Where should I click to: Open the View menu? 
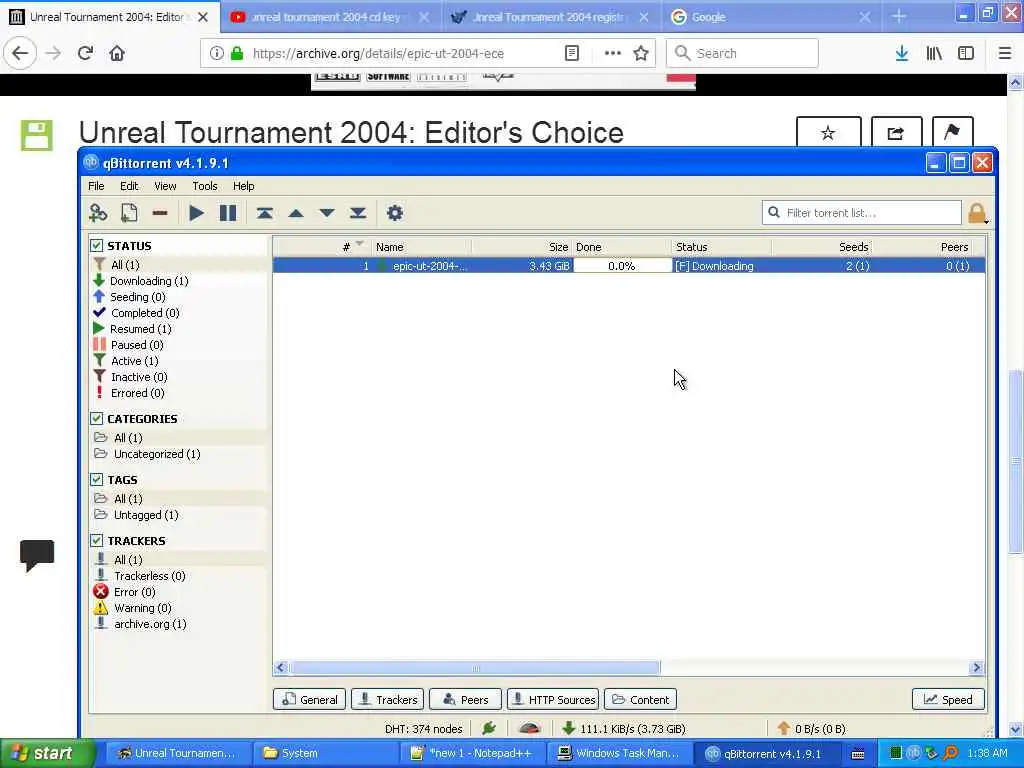[165, 186]
